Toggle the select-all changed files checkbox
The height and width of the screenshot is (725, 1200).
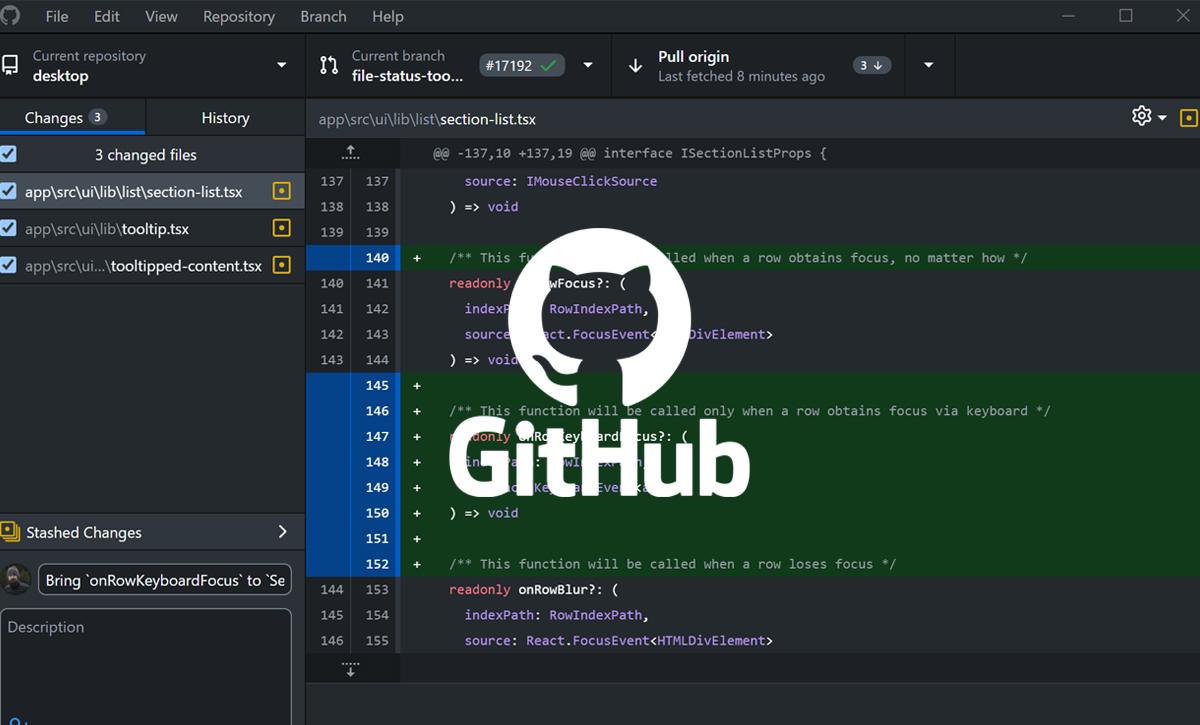[x=8, y=154]
